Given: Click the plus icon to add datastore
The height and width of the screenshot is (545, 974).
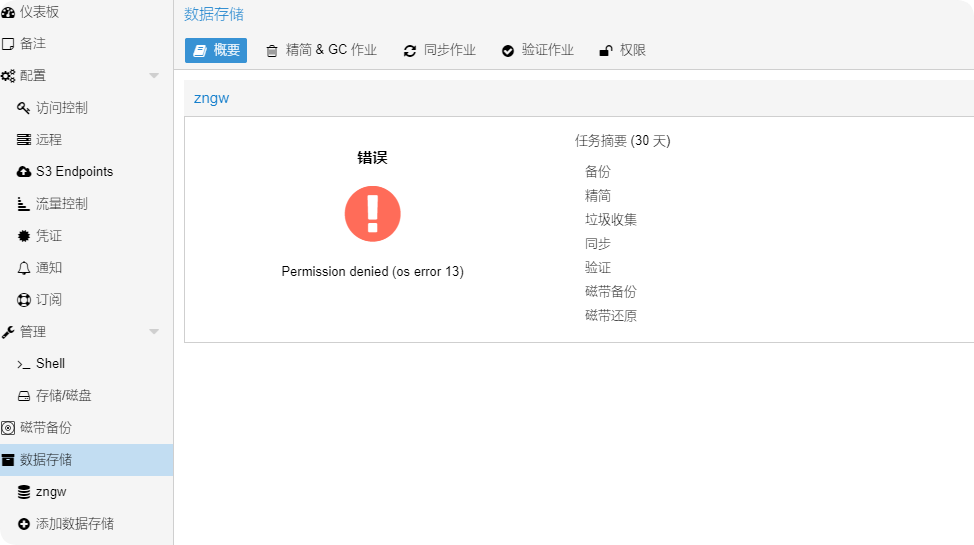Looking at the screenshot, I should (24, 524).
